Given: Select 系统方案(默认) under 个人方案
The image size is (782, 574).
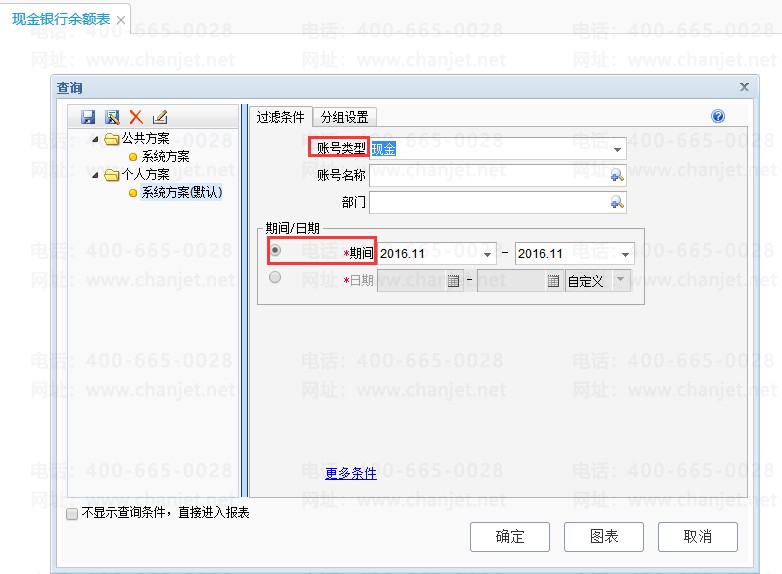Looking at the screenshot, I should coord(182,192).
